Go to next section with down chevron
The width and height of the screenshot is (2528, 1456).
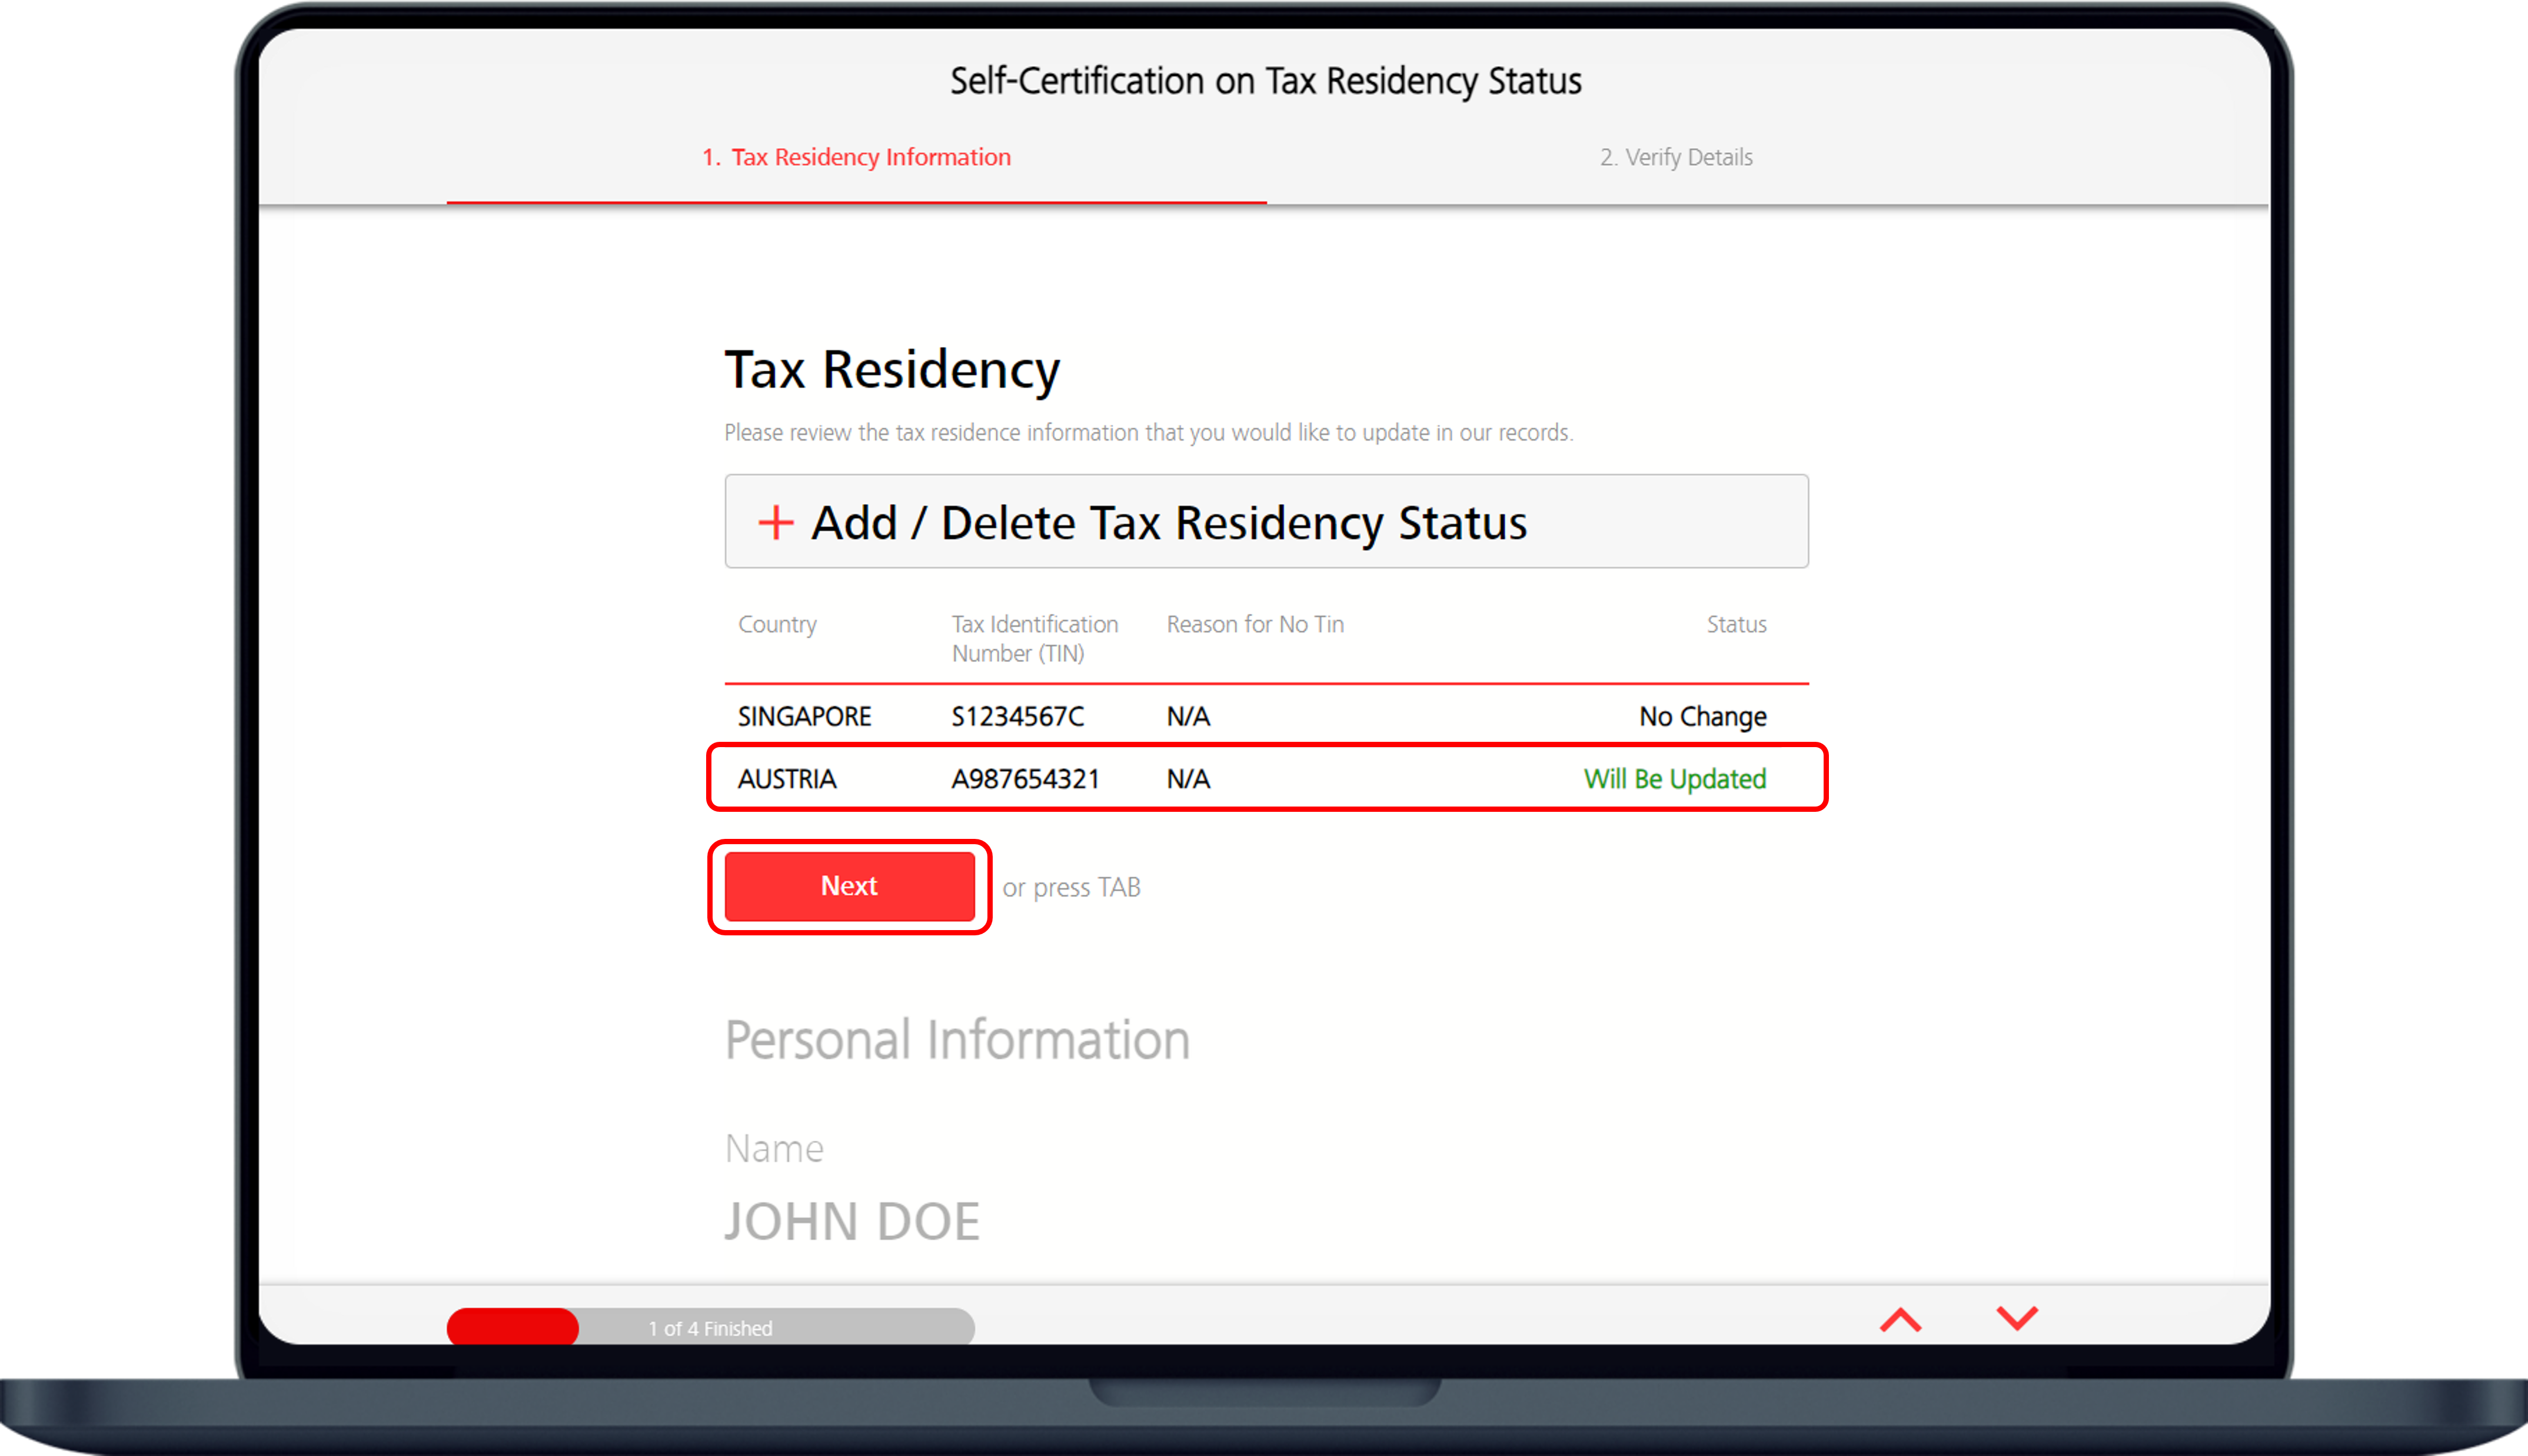[x=2017, y=1318]
